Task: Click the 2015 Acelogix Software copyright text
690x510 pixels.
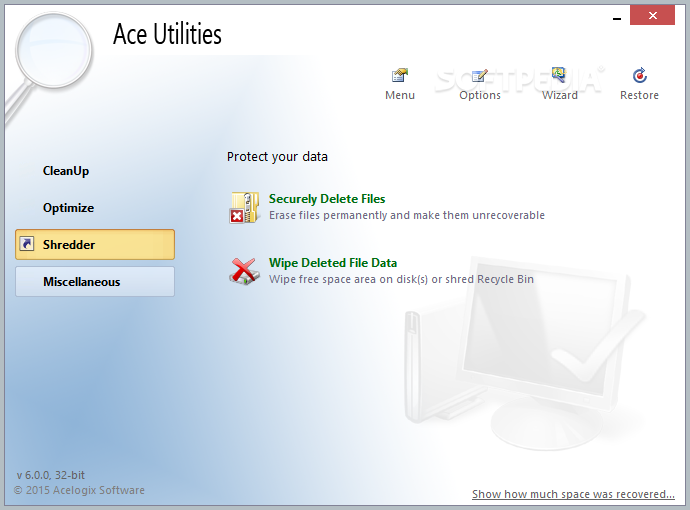Action: tap(79, 490)
